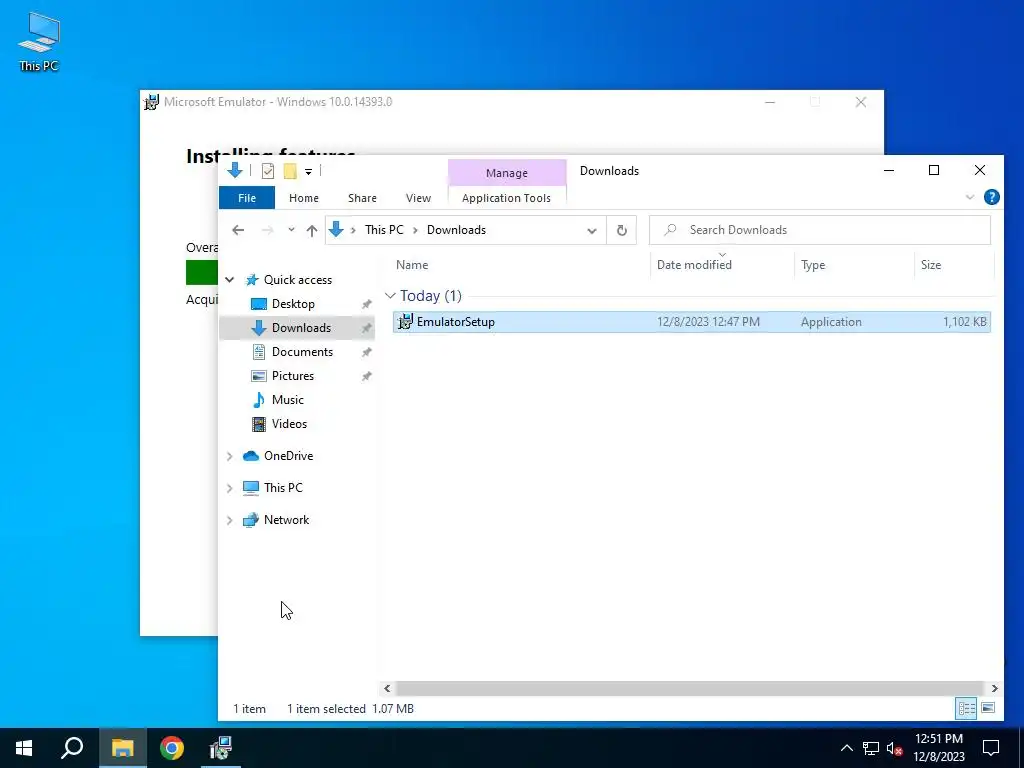Select the EmulatorSetup file
The image size is (1024, 768).
692,322
